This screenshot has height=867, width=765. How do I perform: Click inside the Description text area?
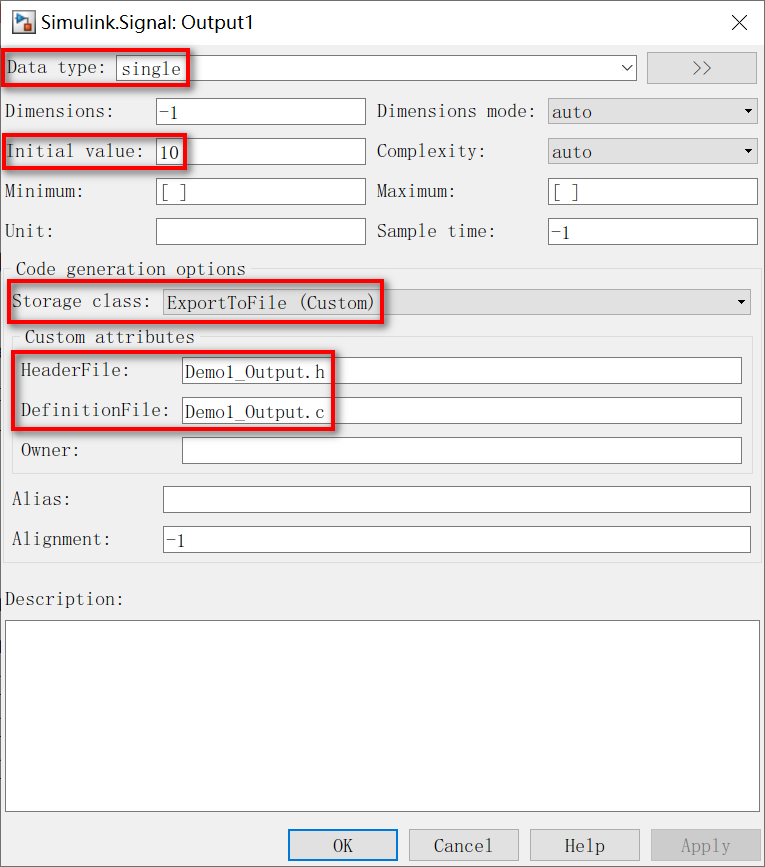382,716
